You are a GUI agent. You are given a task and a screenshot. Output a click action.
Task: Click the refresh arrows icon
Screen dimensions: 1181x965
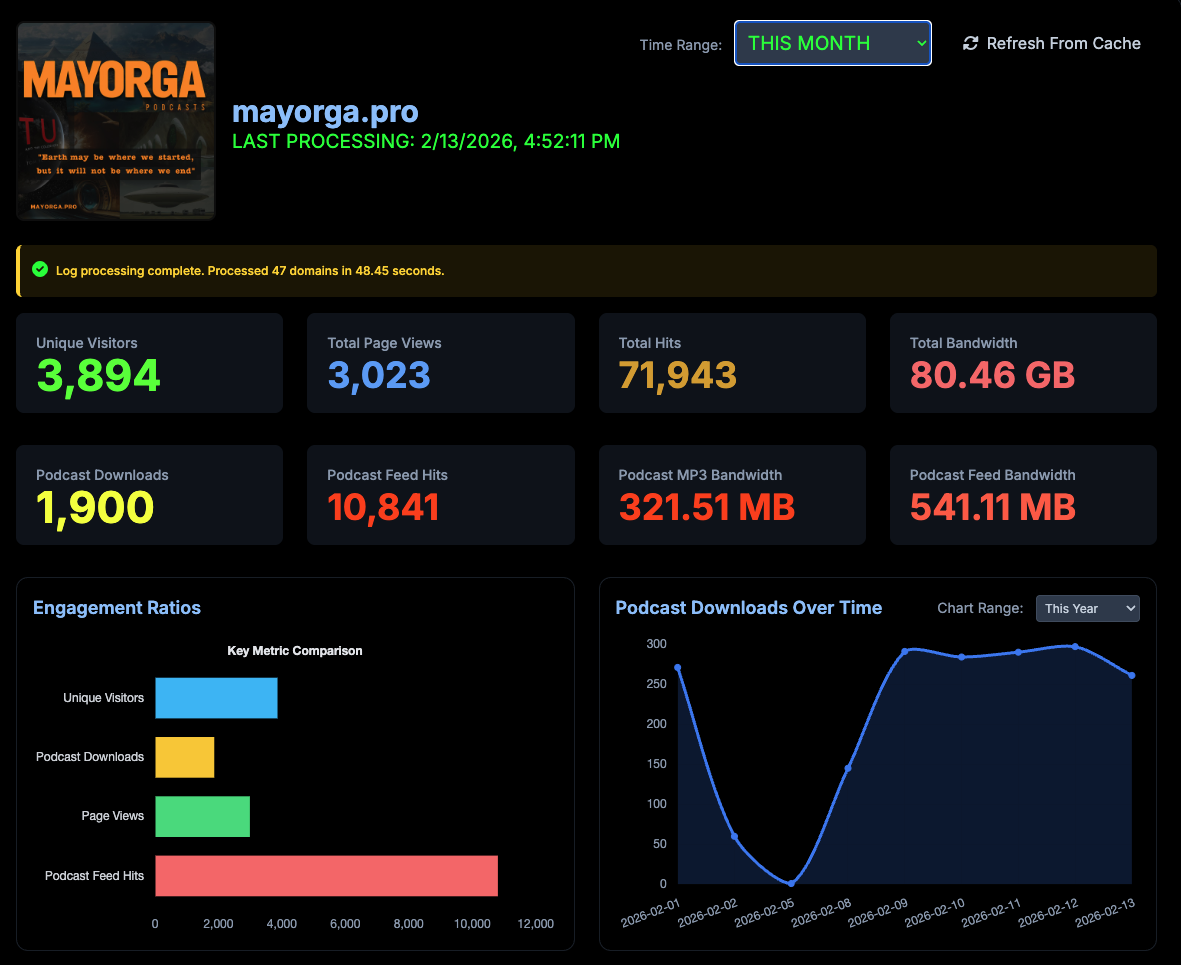tap(970, 43)
